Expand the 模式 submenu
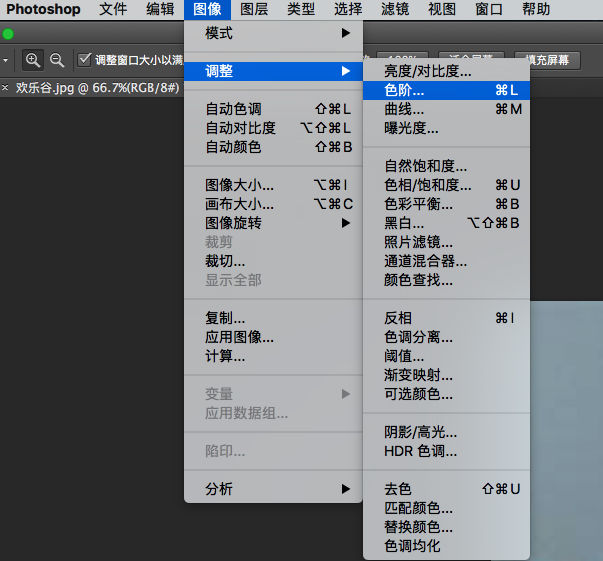 273,33
